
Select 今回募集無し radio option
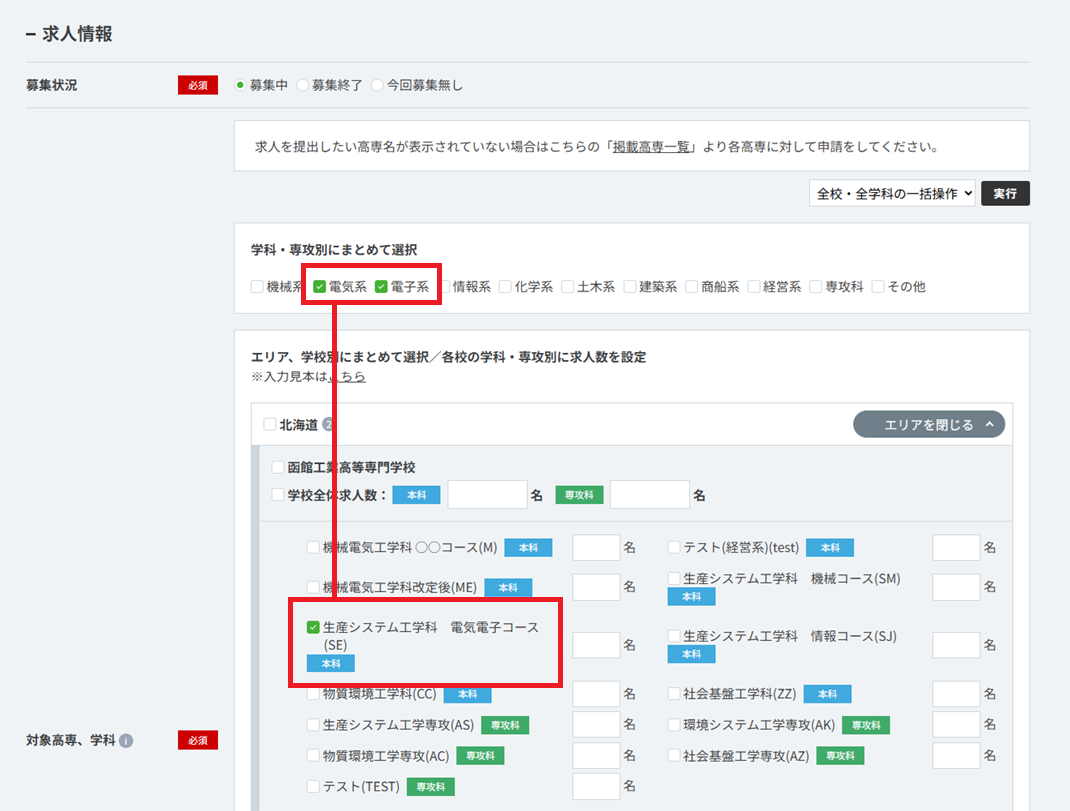(x=377, y=85)
